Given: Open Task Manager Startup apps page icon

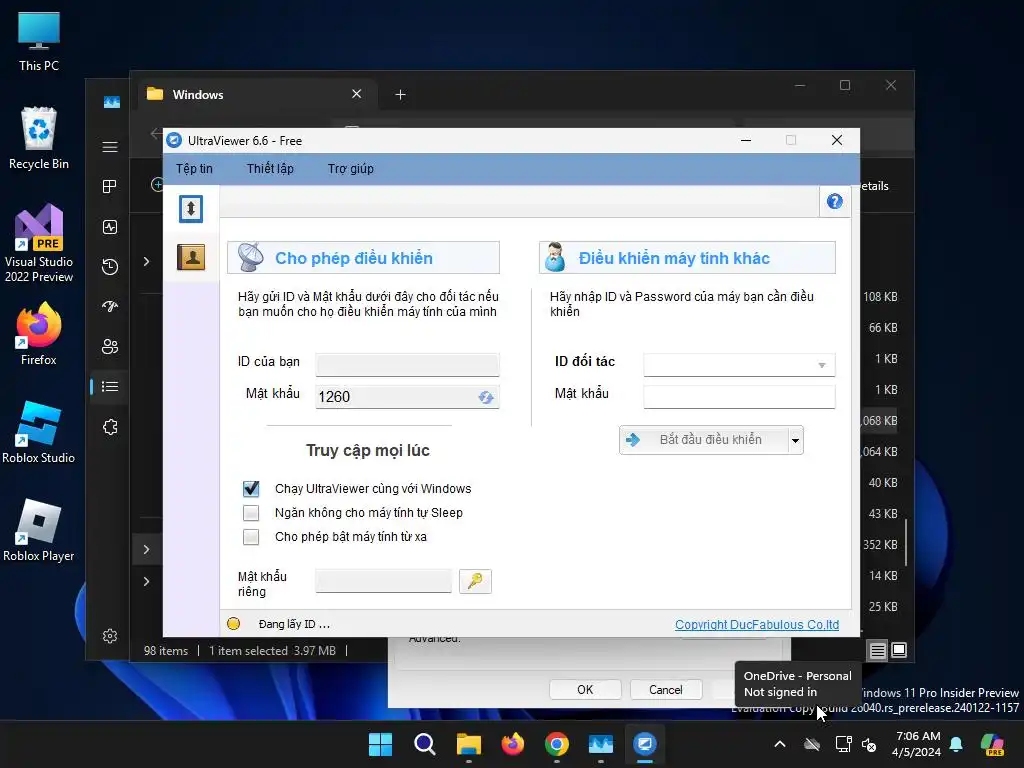Looking at the screenshot, I should (110, 306).
